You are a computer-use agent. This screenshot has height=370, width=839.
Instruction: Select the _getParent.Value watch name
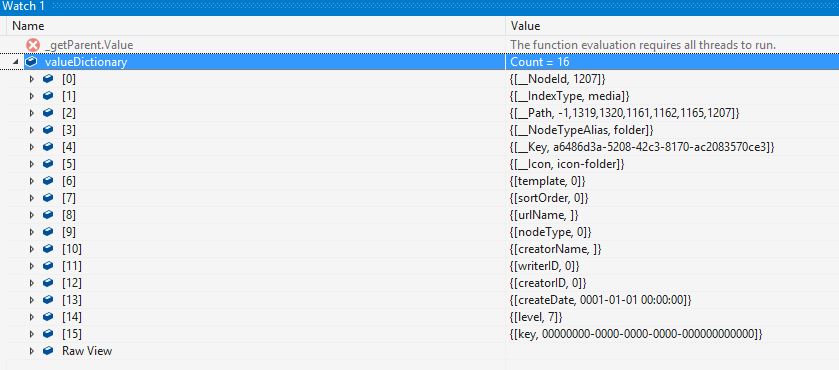coord(89,46)
